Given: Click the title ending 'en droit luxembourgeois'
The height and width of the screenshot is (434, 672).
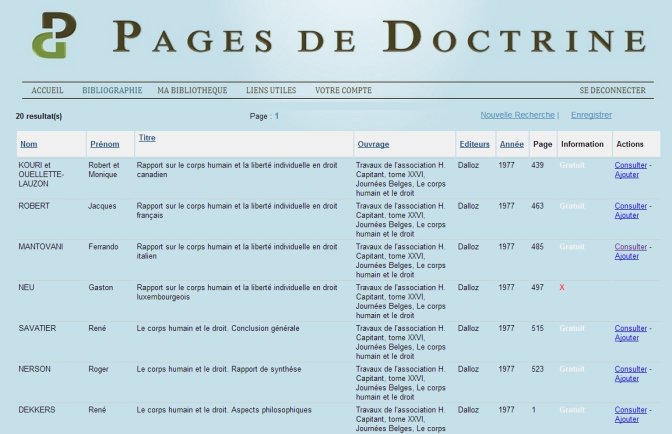Looking at the screenshot, I should click(237, 292).
